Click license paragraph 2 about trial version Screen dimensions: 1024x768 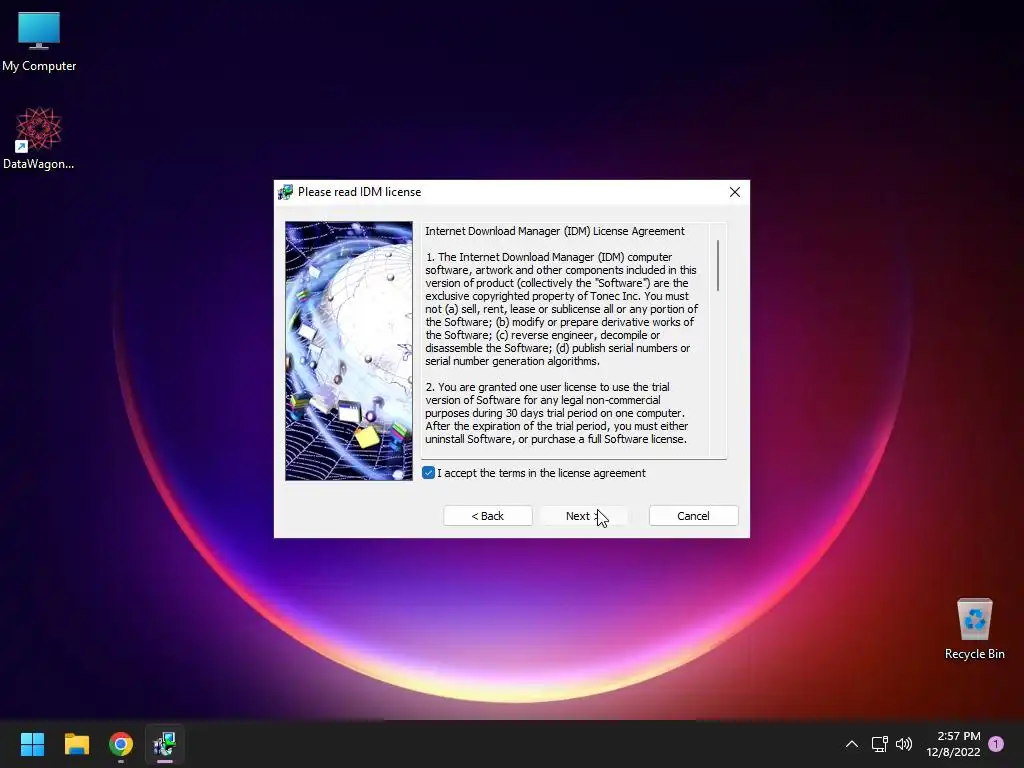click(556, 413)
